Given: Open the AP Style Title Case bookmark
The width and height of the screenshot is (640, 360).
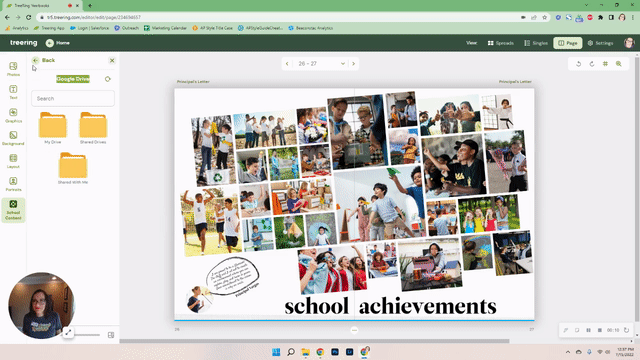Looking at the screenshot, I should 212,28.
